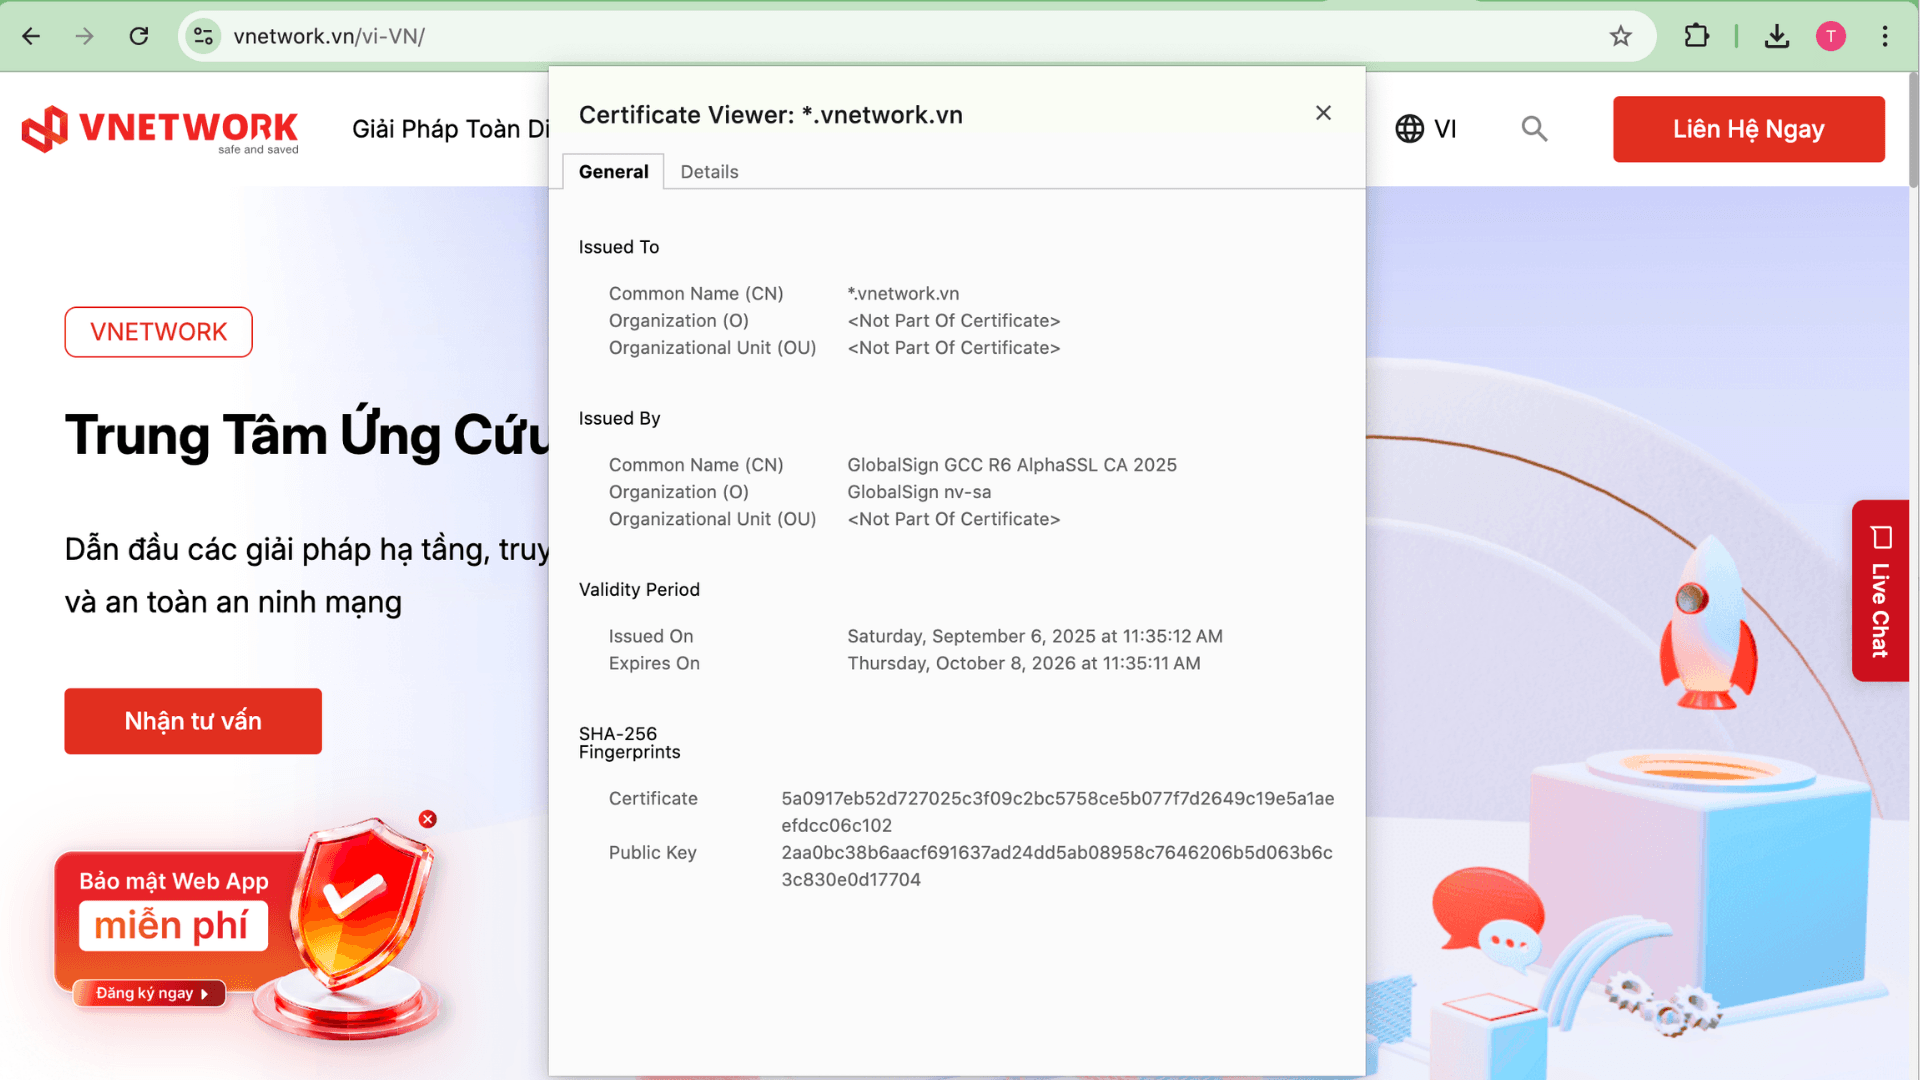Reload the vnetwork.vn page
1920x1080 pixels.
139,37
